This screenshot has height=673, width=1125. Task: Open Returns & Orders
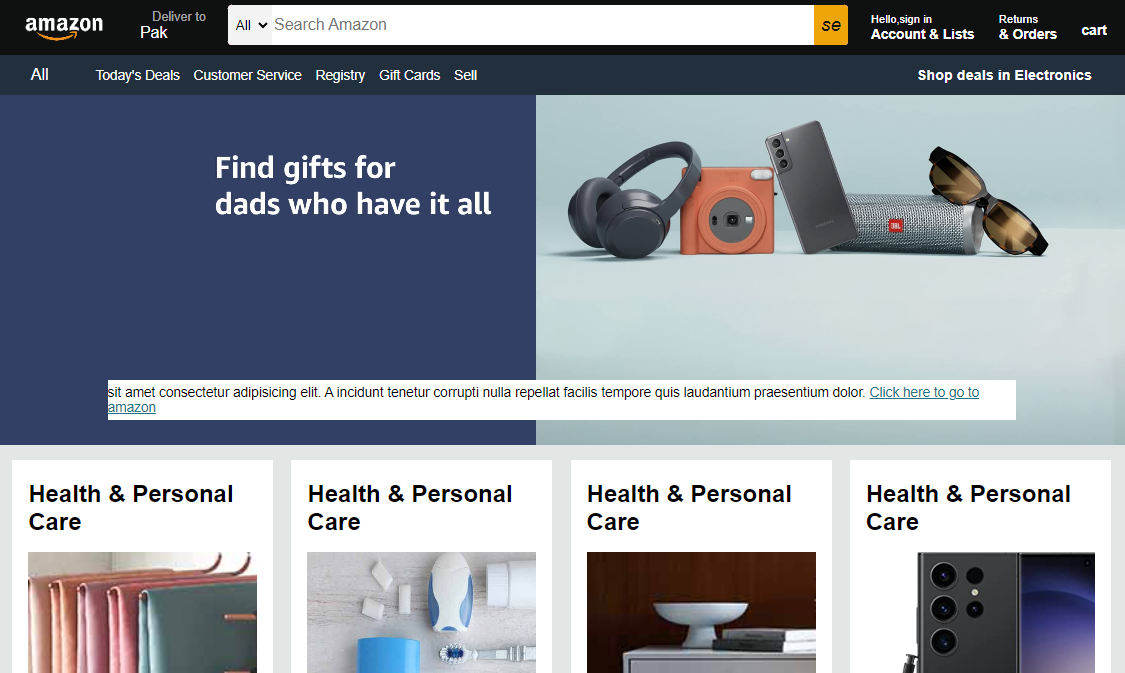1027,27
